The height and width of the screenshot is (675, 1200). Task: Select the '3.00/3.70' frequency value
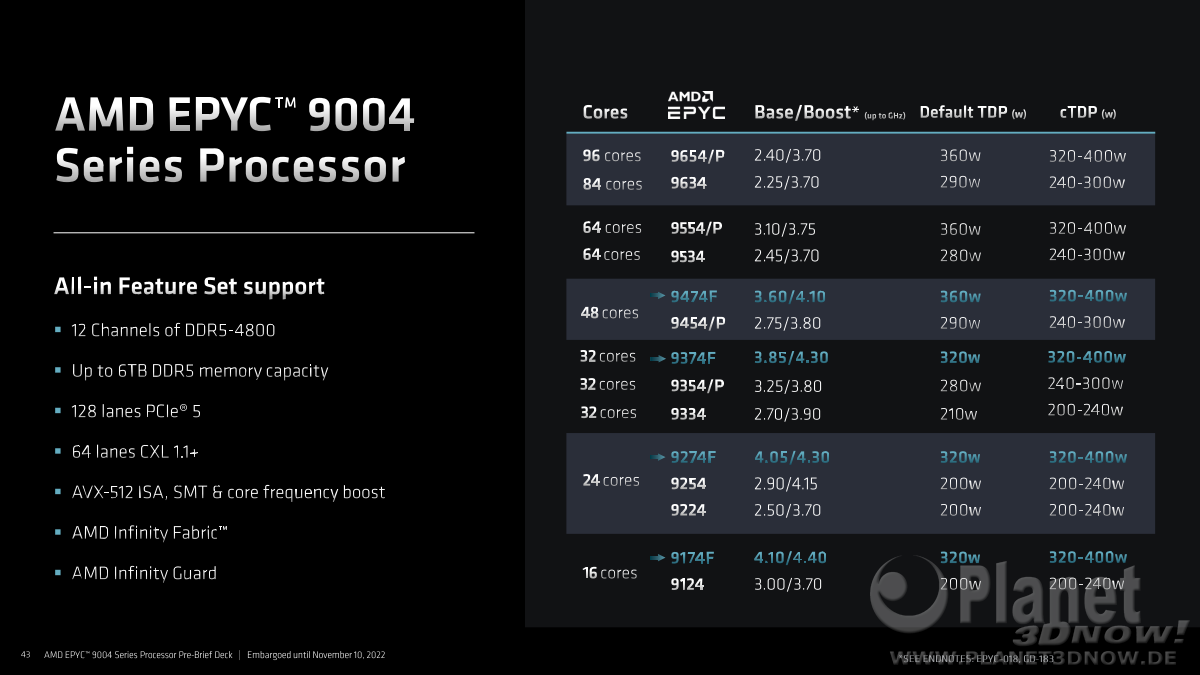pyautogui.click(x=787, y=584)
